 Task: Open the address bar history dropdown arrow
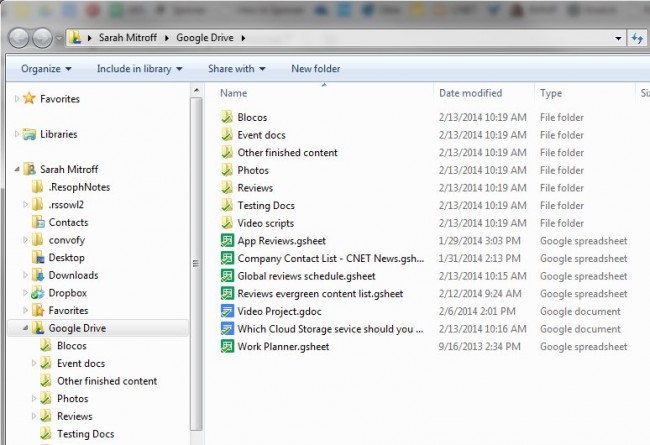[x=618, y=38]
